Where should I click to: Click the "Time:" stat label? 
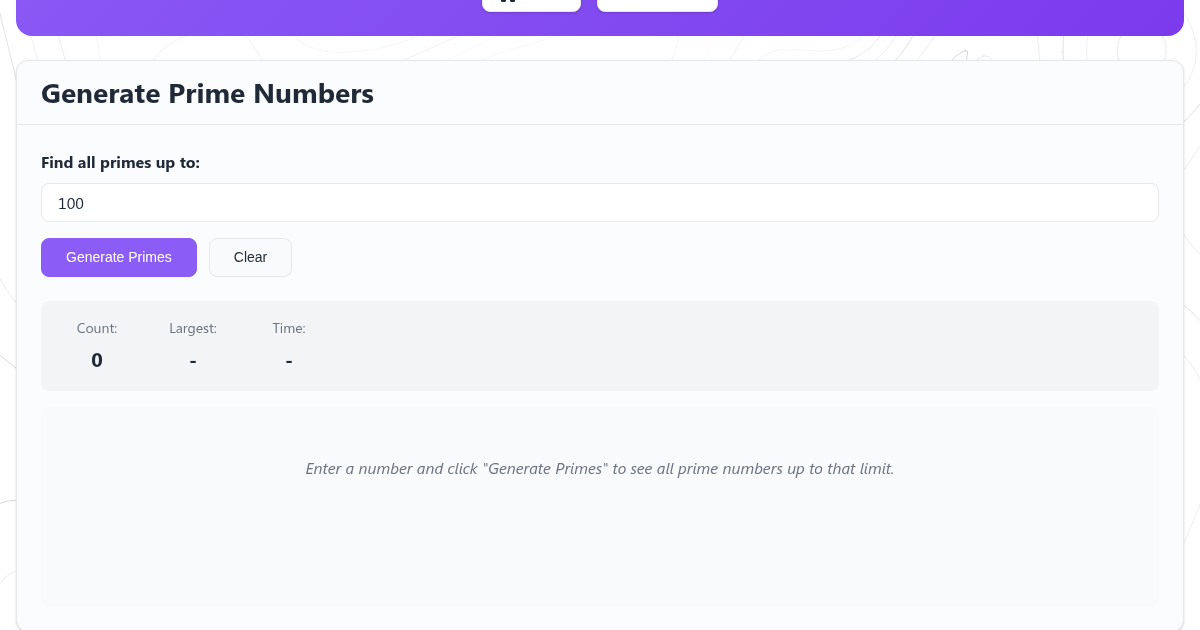click(289, 328)
